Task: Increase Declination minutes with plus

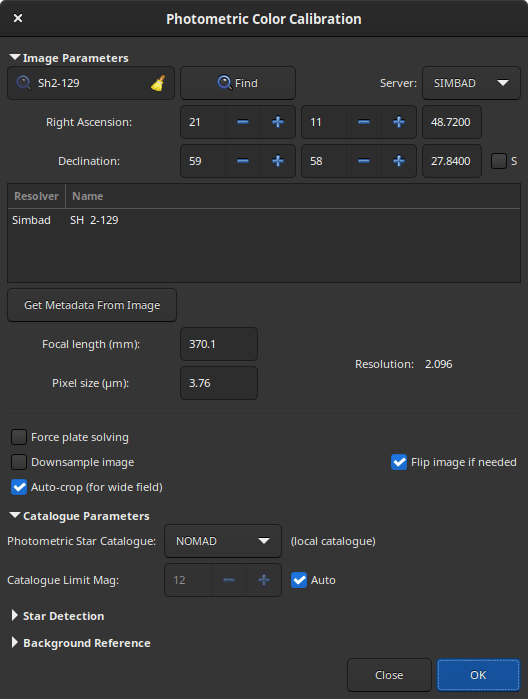Action: click(399, 161)
